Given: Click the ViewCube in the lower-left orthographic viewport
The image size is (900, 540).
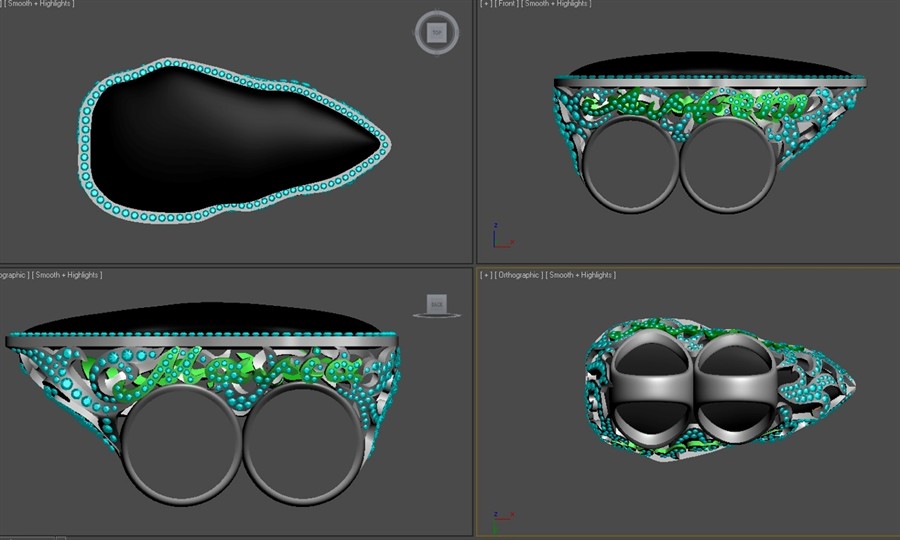Looking at the screenshot, I should [435, 304].
